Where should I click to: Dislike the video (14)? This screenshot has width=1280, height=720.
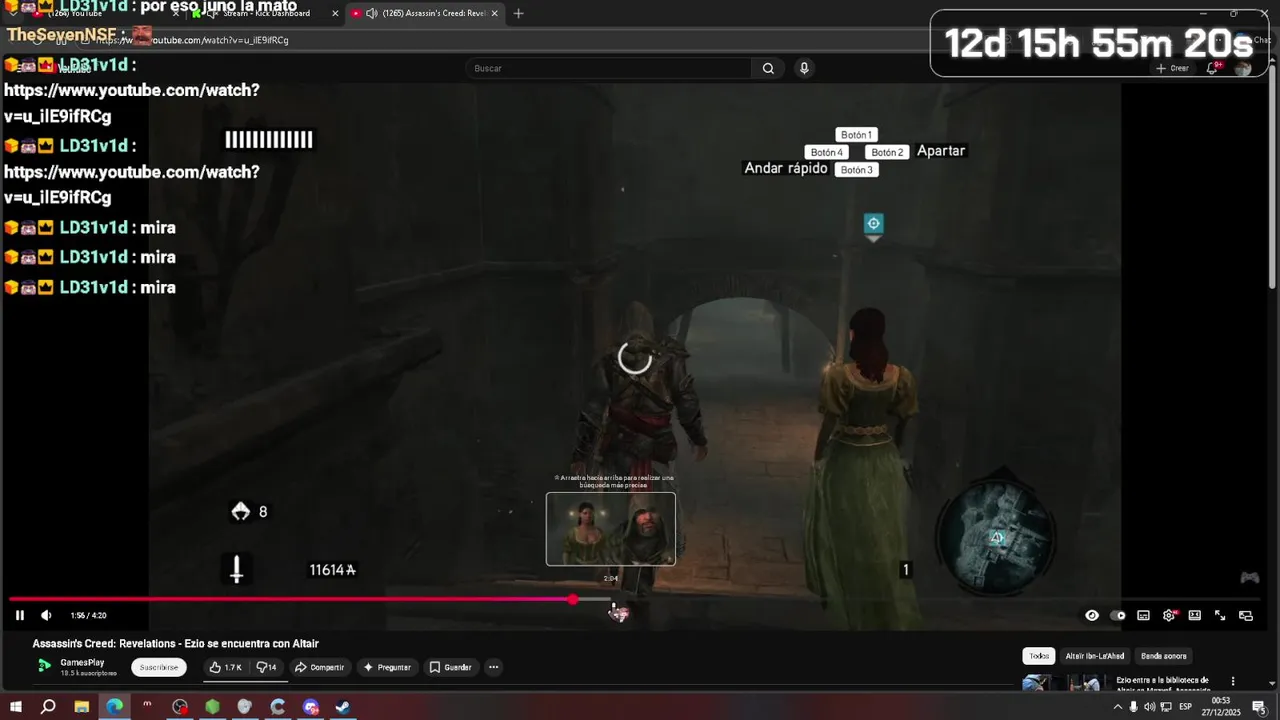[267, 667]
